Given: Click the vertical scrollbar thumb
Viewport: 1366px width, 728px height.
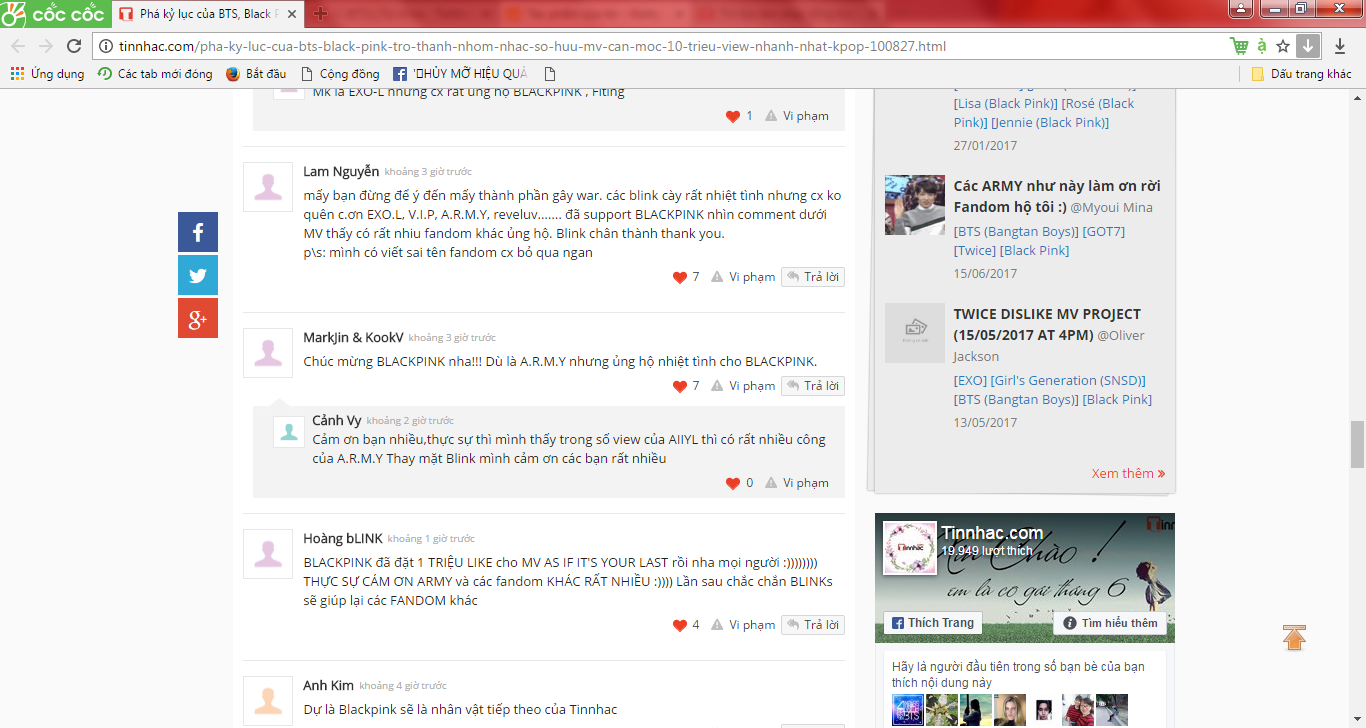Looking at the screenshot, I should point(1357,444).
